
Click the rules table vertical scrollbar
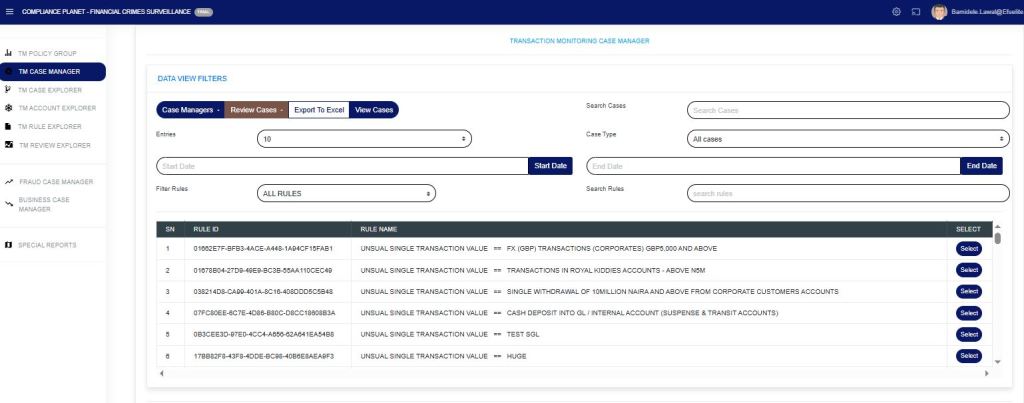[996, 300]
